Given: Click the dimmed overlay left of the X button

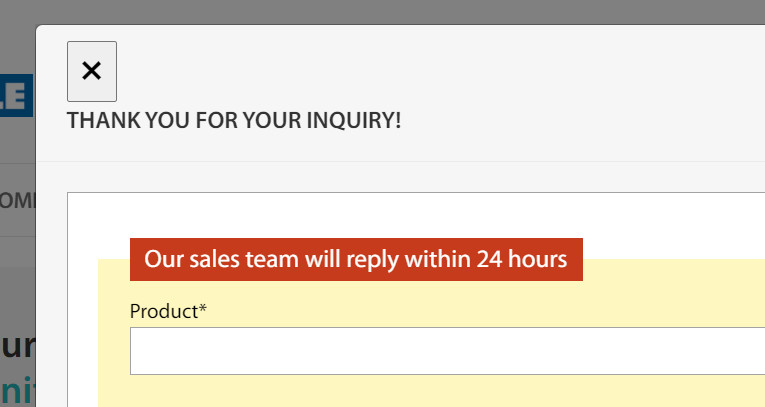Looking at the screenshot, I should [17, 50].
